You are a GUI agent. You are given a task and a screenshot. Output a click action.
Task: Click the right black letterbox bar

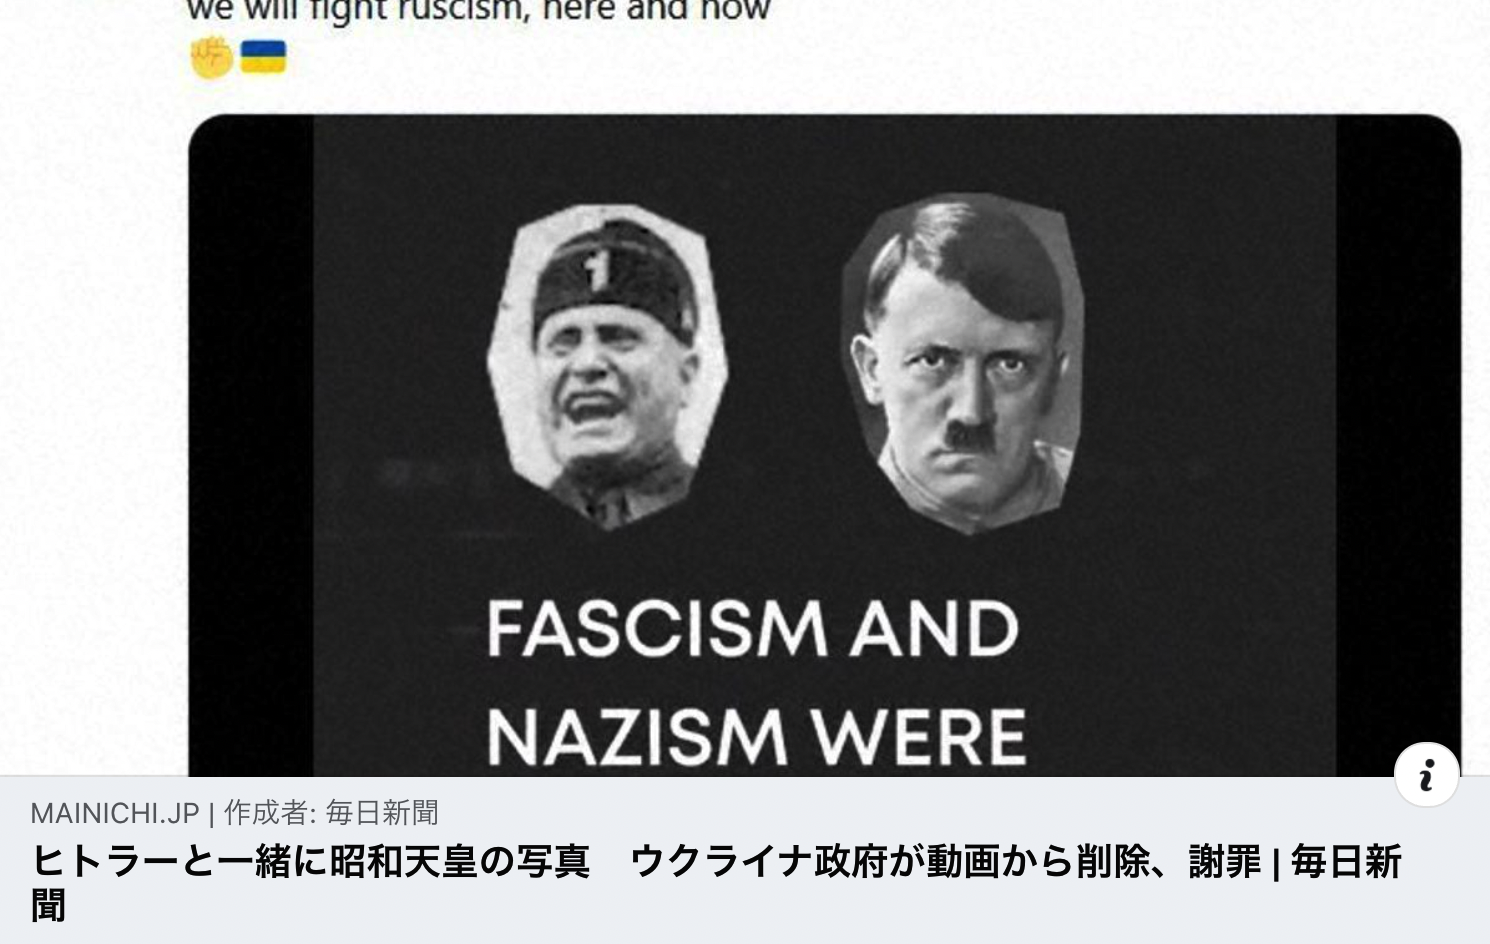[x=1398, y=430]
